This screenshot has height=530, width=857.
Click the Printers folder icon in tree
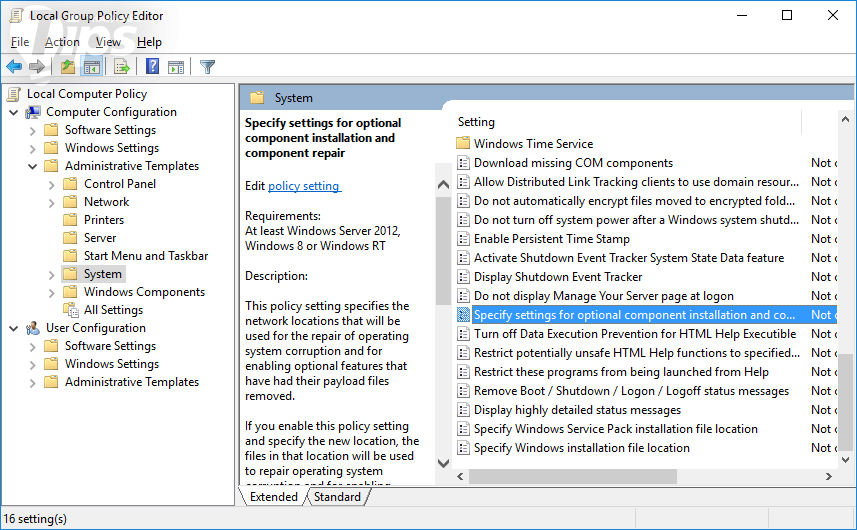tap(70, 220)
